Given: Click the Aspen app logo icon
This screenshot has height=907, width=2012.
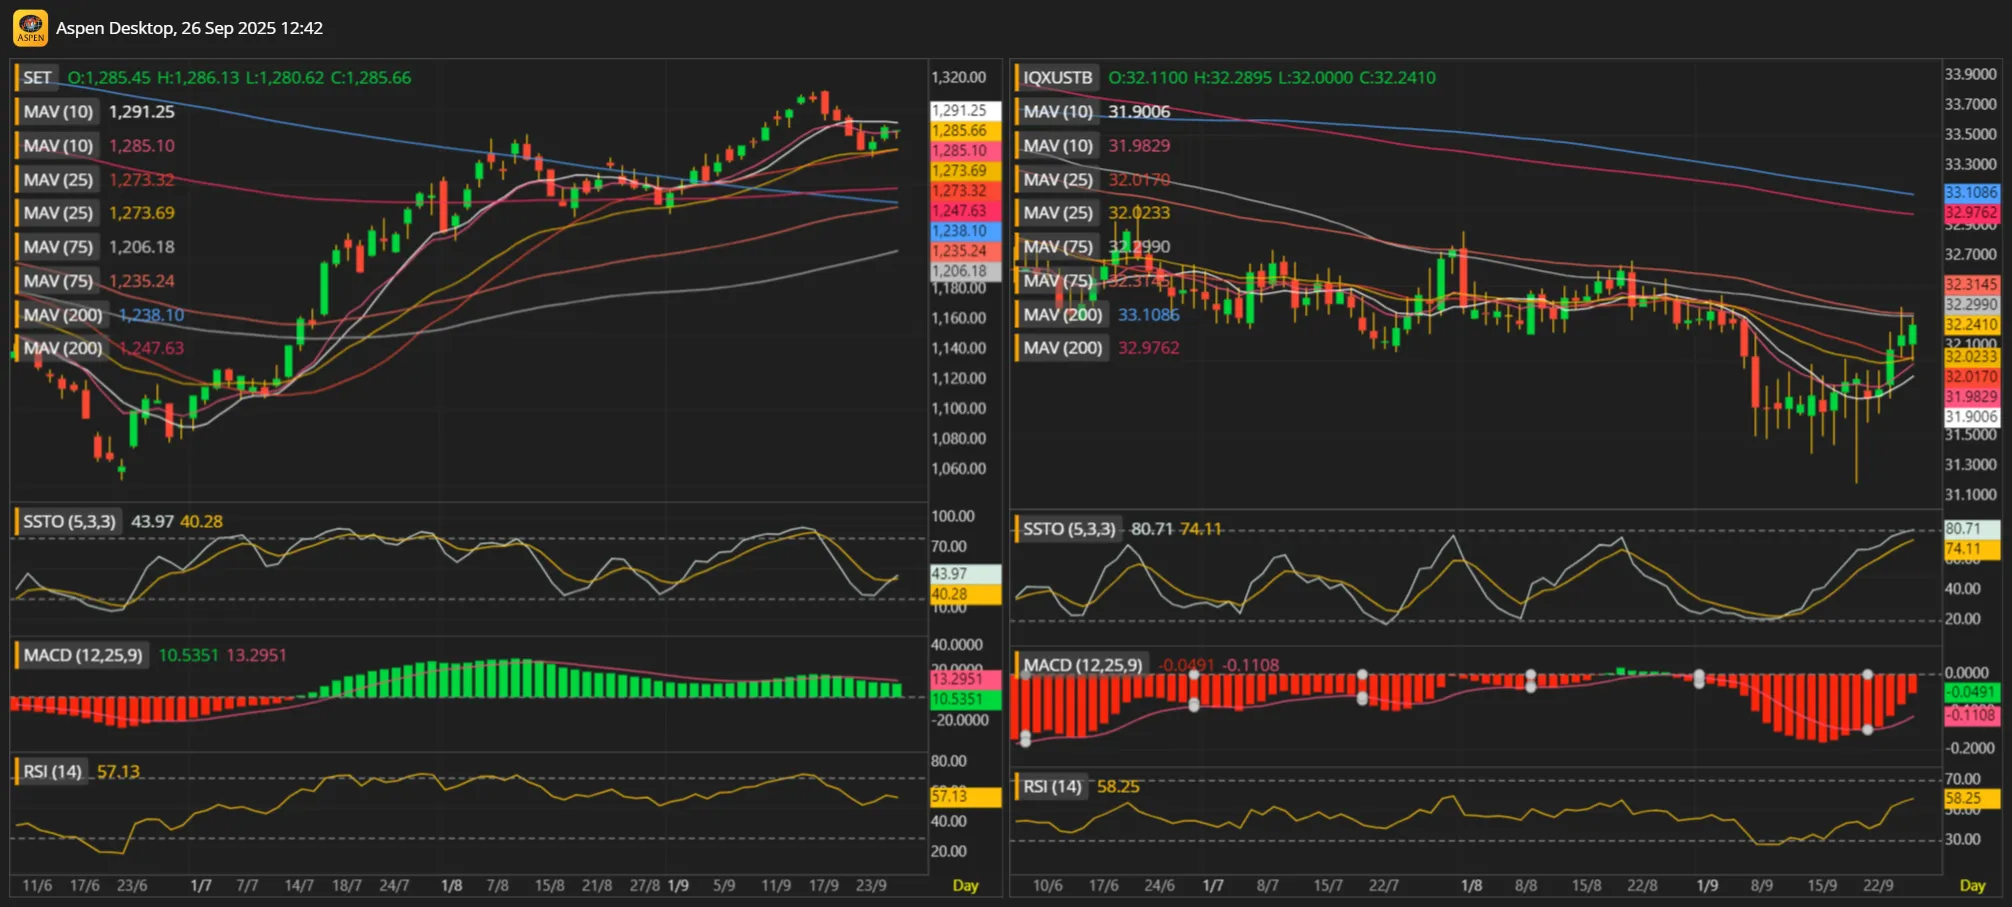Looking at the screenshot, I should (30, 28).
